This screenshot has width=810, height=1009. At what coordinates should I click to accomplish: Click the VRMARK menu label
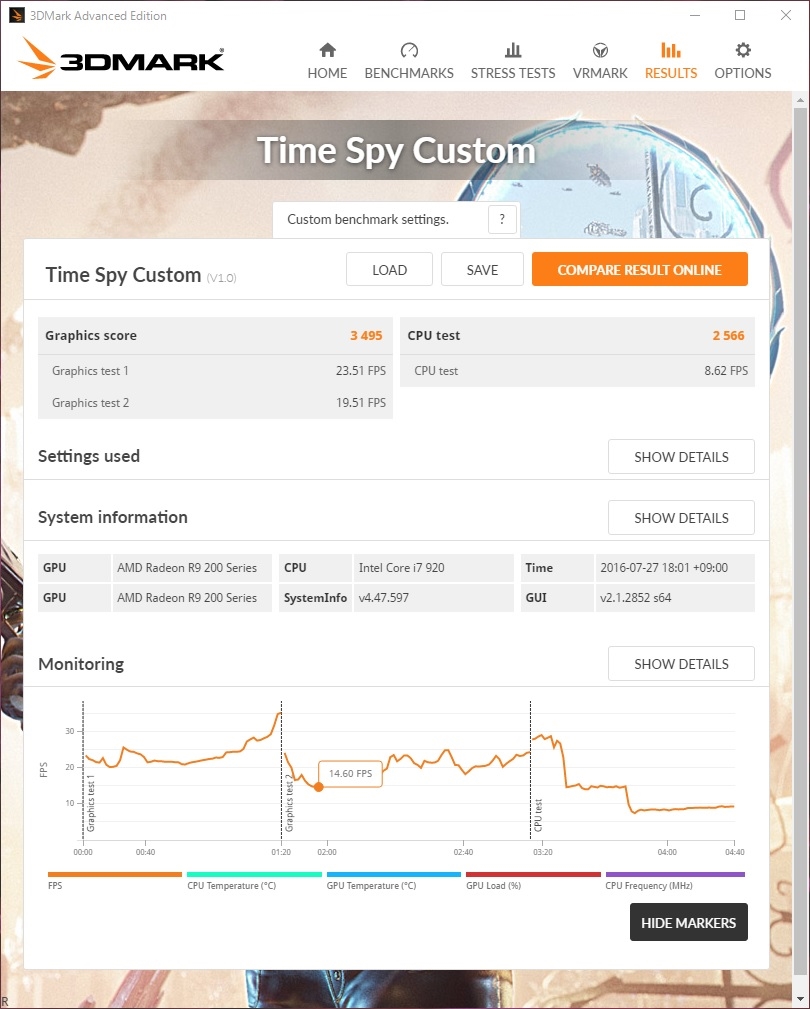click(600, 73)
